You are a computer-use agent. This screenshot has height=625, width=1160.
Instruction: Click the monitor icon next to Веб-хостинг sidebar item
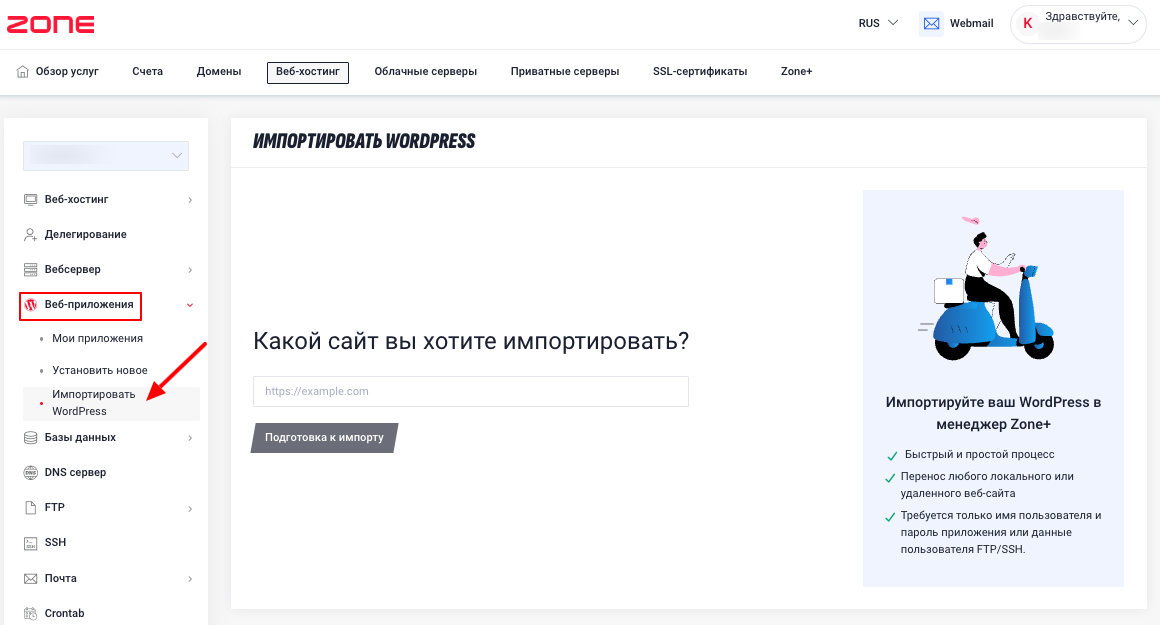coord(30,200)
